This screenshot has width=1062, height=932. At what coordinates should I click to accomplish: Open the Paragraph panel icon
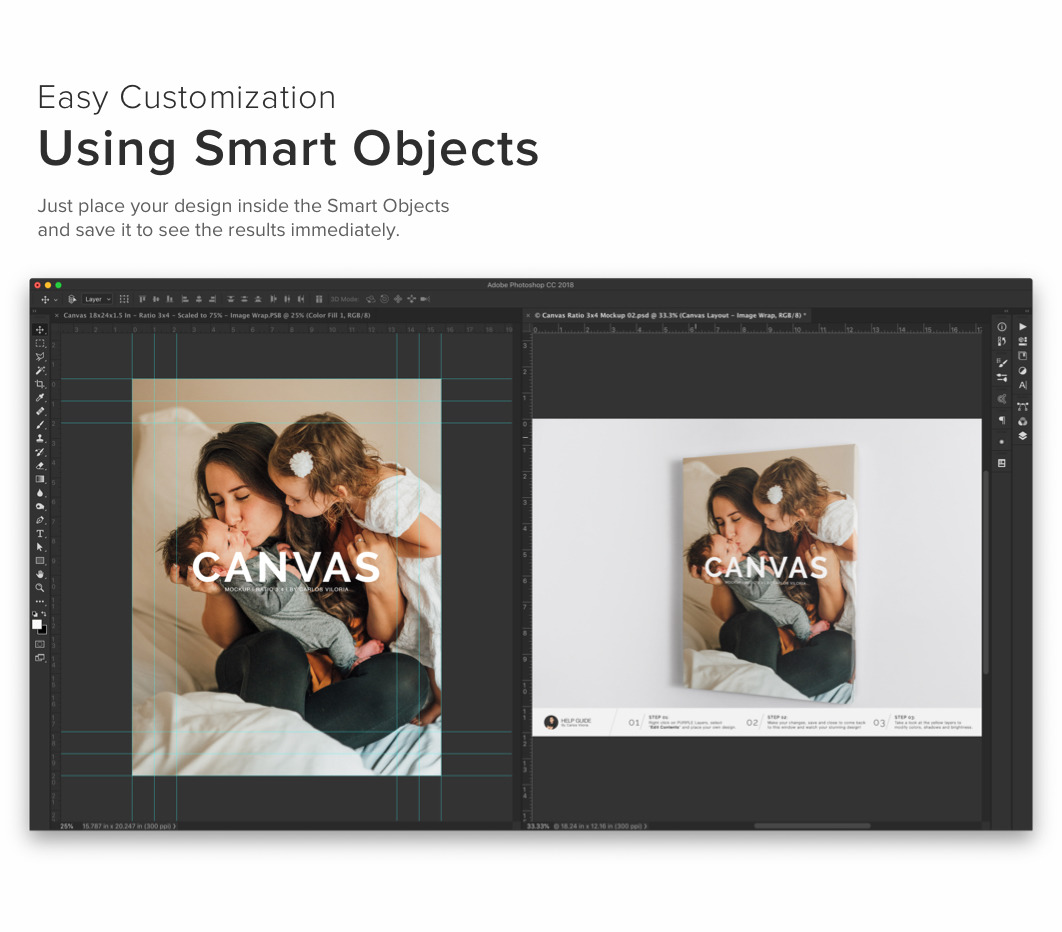coord(1002,421)
